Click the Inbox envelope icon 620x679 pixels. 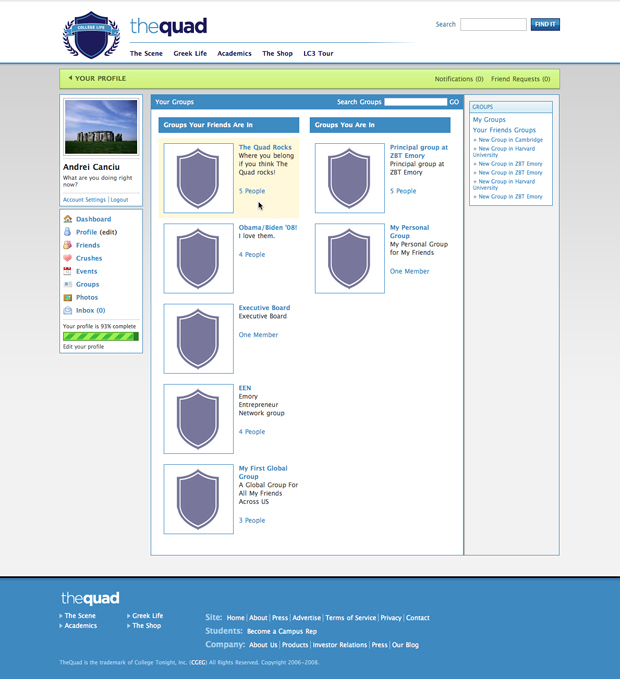click(67, 310)
